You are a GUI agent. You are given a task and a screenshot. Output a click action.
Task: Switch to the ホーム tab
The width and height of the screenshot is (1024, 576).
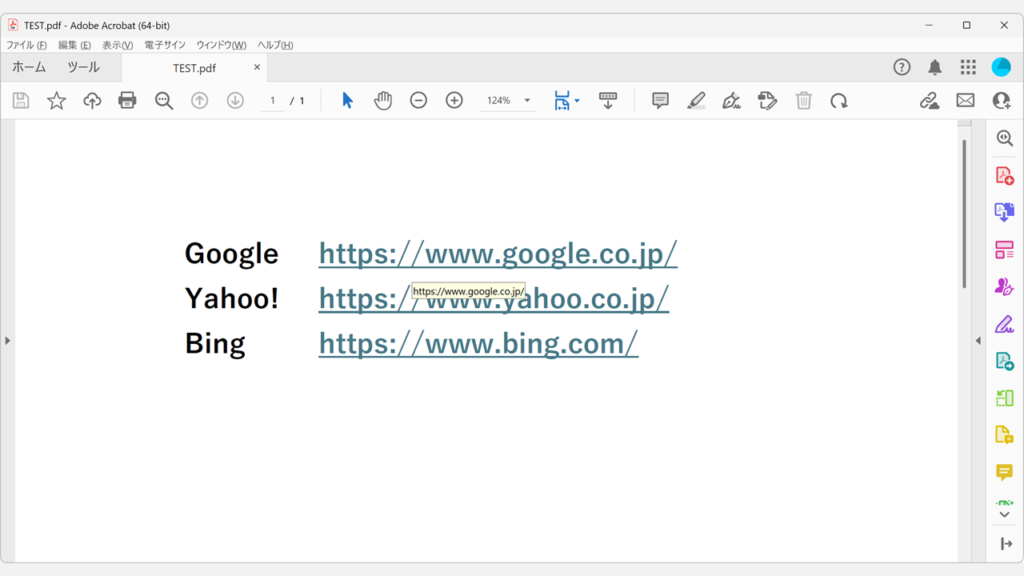[29, 67]
